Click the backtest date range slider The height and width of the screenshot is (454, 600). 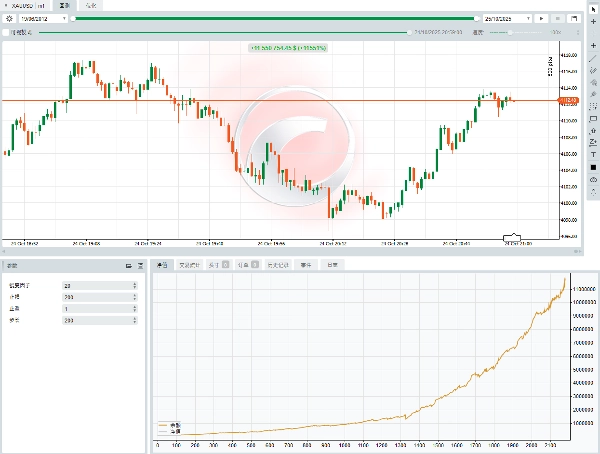point(275,18)
